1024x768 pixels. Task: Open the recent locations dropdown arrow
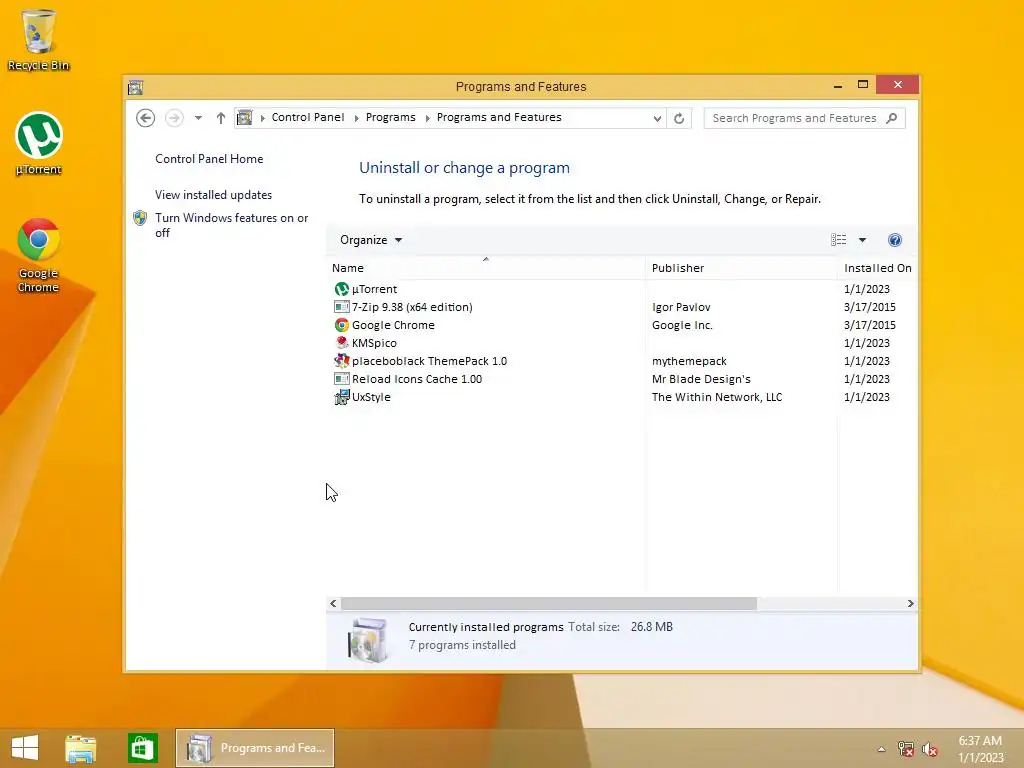pyautogui.click(x=198, y=118)
